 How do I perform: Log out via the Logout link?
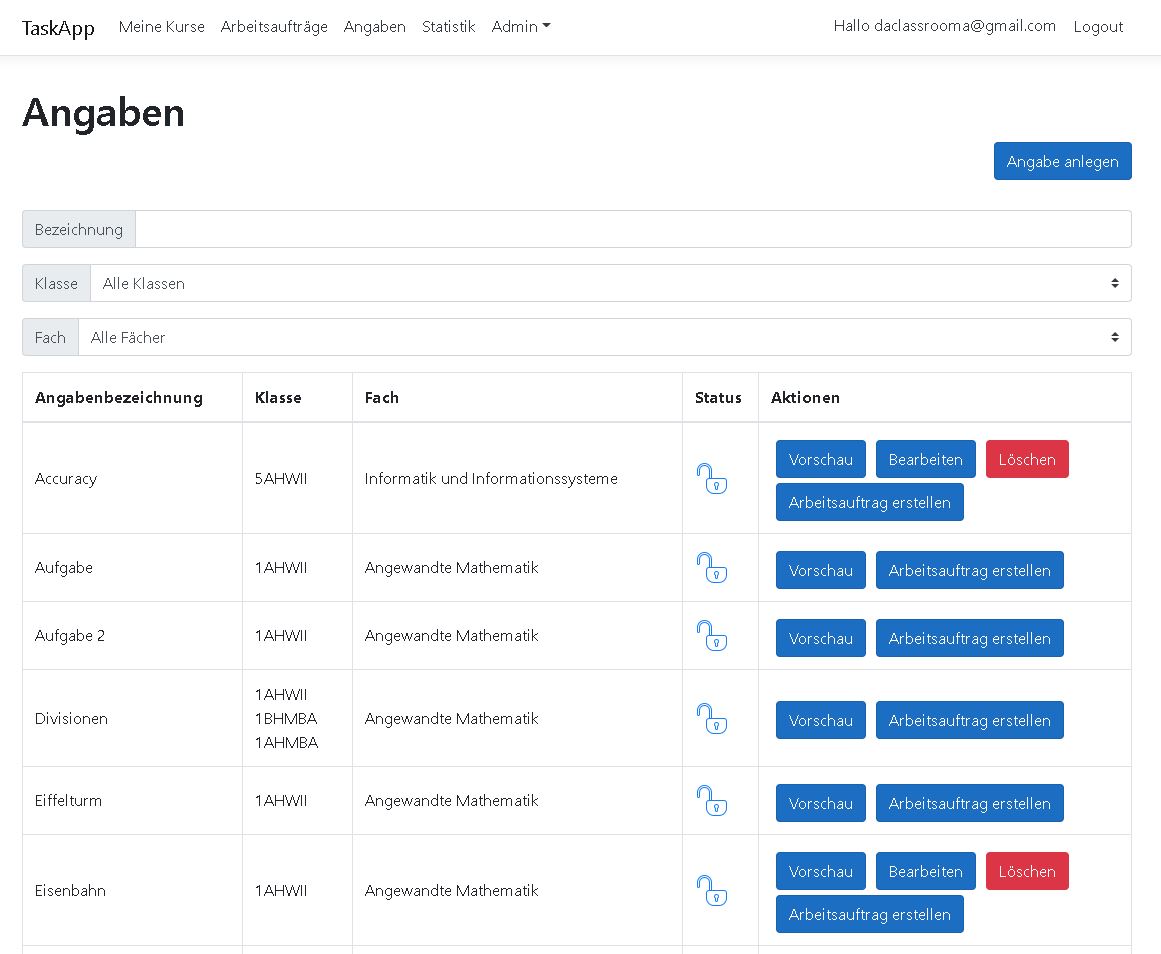coord(1098,27)
